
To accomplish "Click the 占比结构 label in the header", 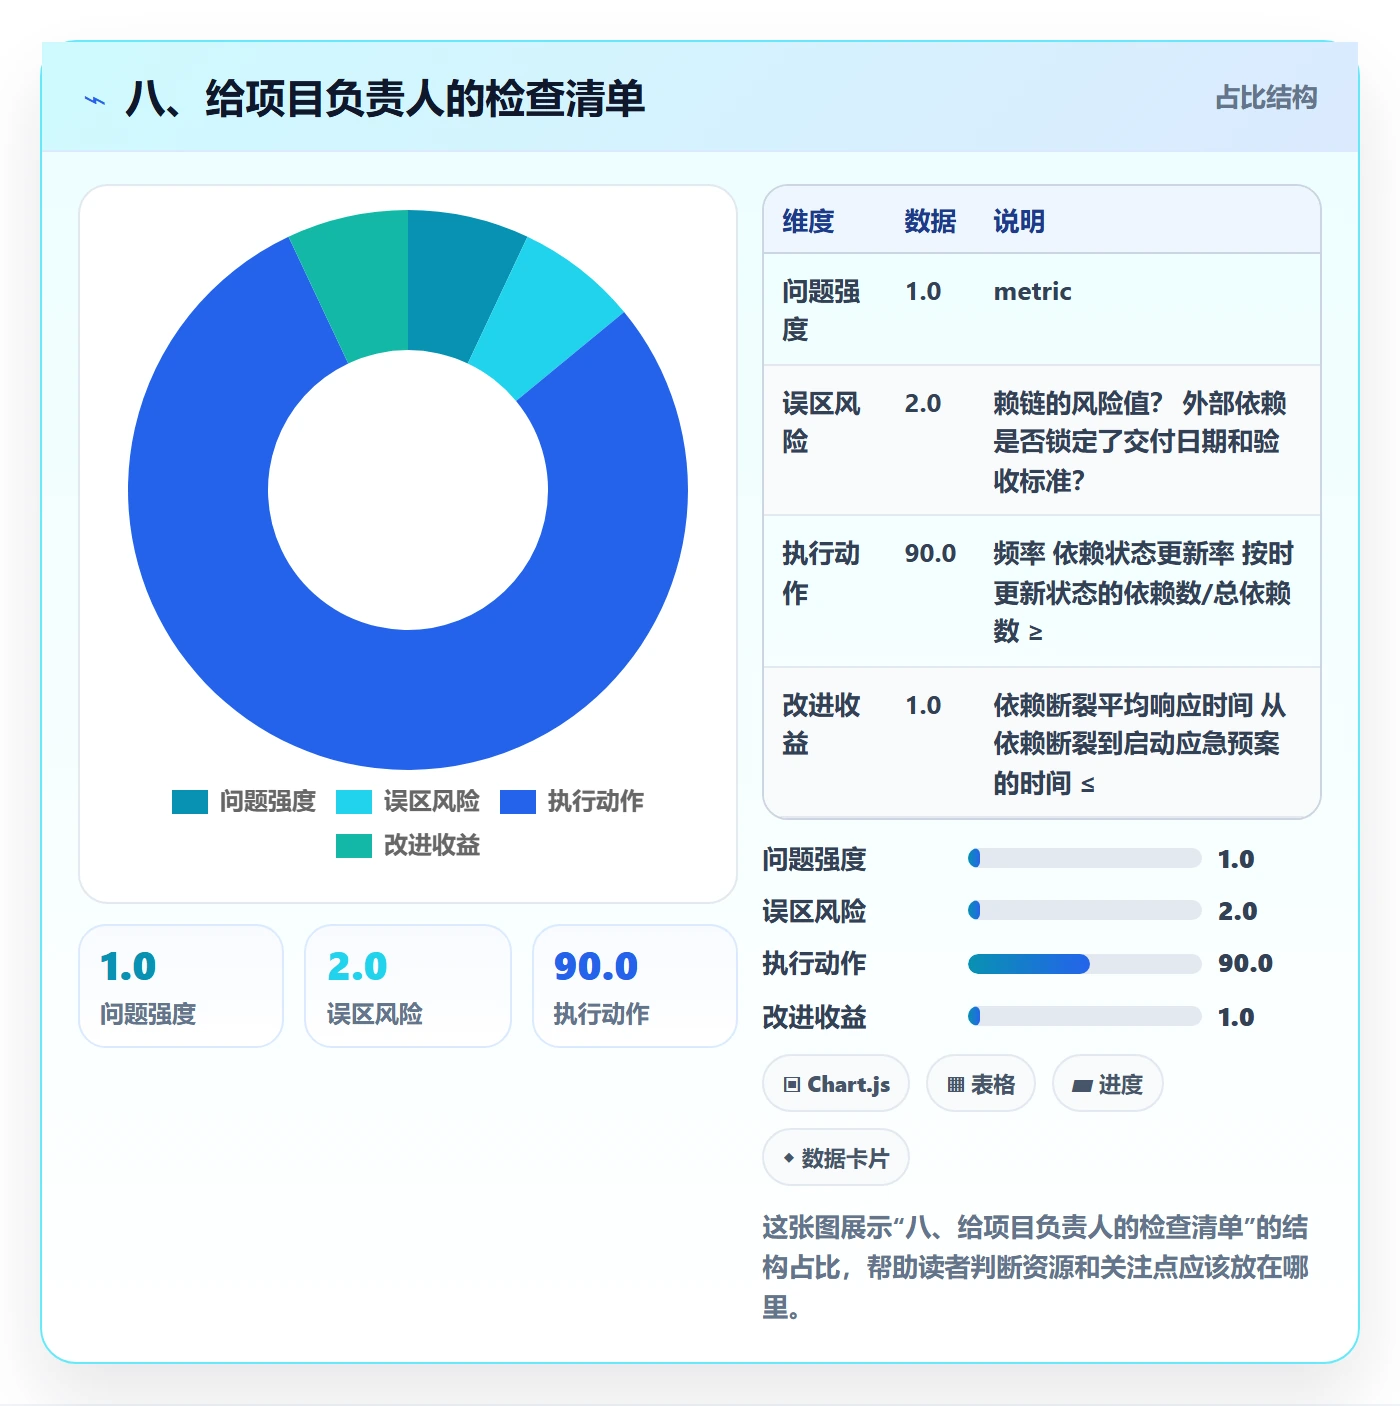I will point(1266,98).
